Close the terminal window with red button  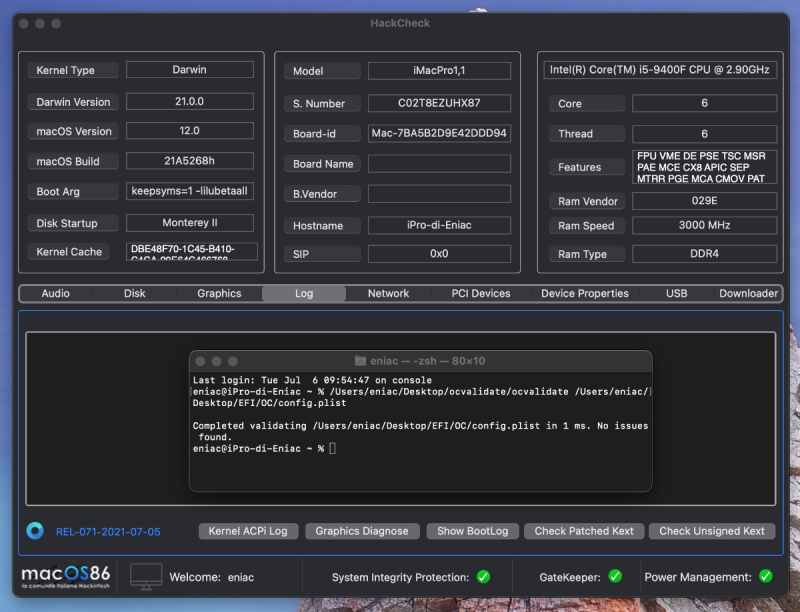coord(200,361)
